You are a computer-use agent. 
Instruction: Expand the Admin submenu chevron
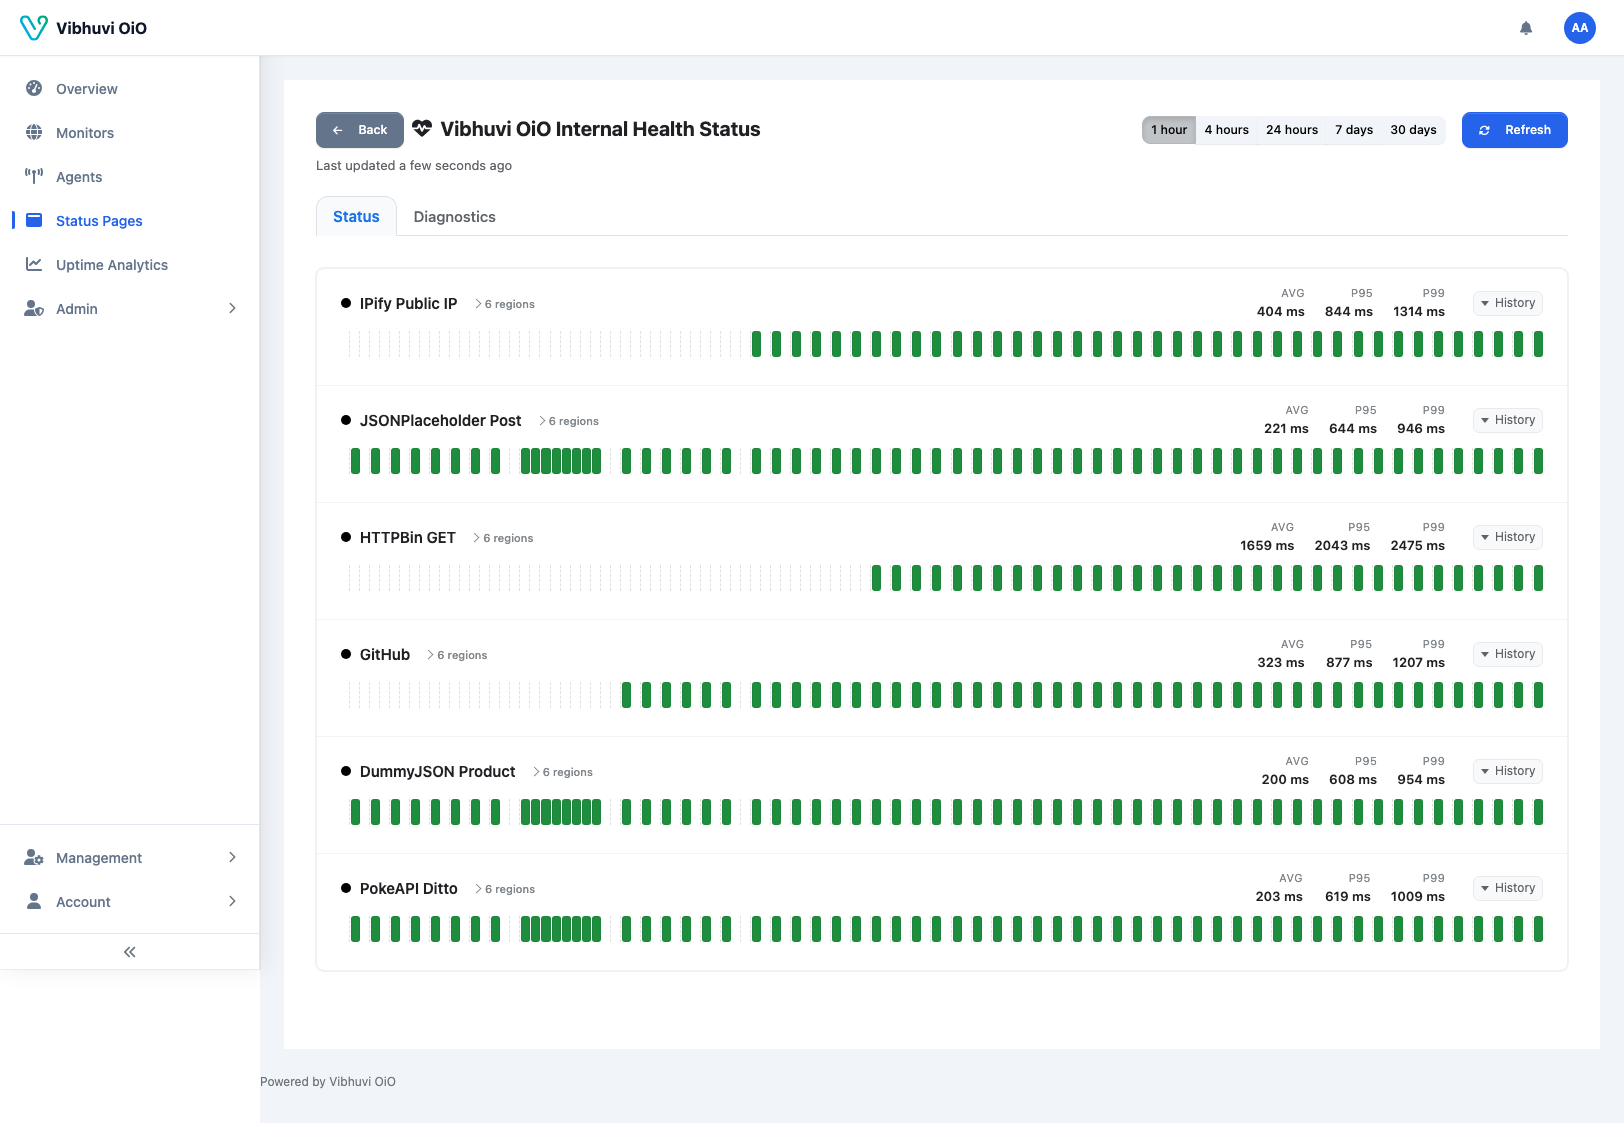click(x=232, y=308)
